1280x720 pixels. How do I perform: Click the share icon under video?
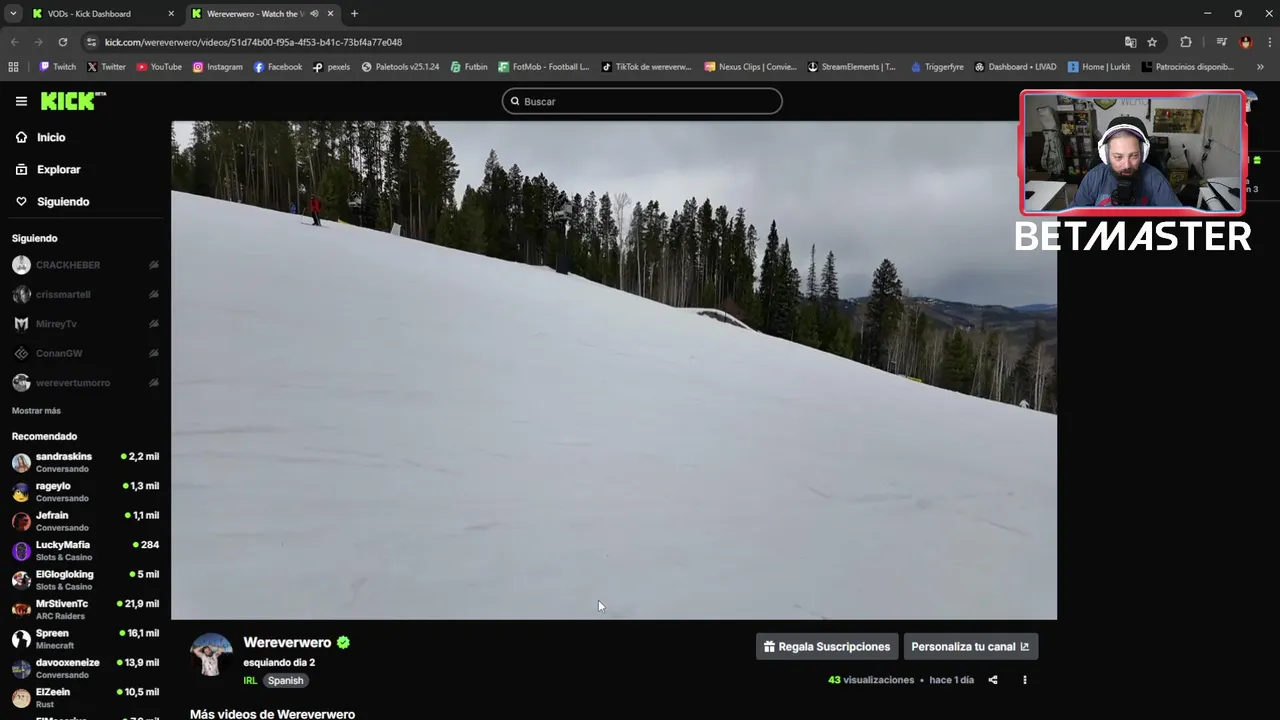[x=993, y=680]
